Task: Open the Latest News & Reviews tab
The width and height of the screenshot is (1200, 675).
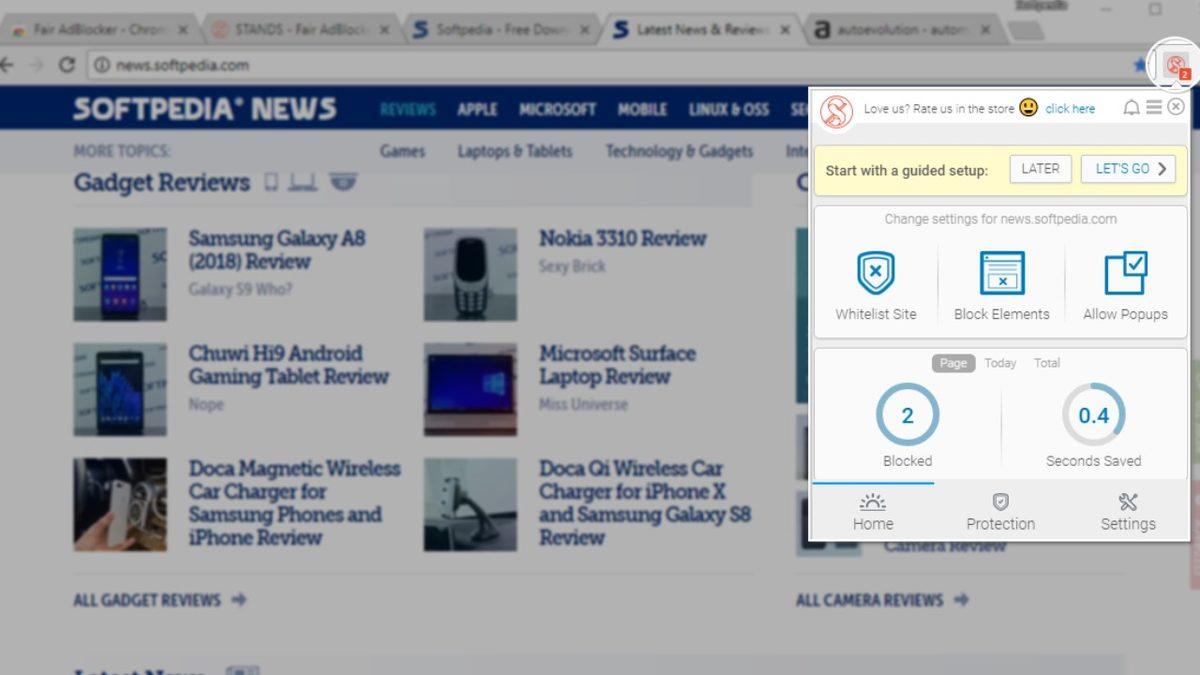Action: click(x=700, y=30)
